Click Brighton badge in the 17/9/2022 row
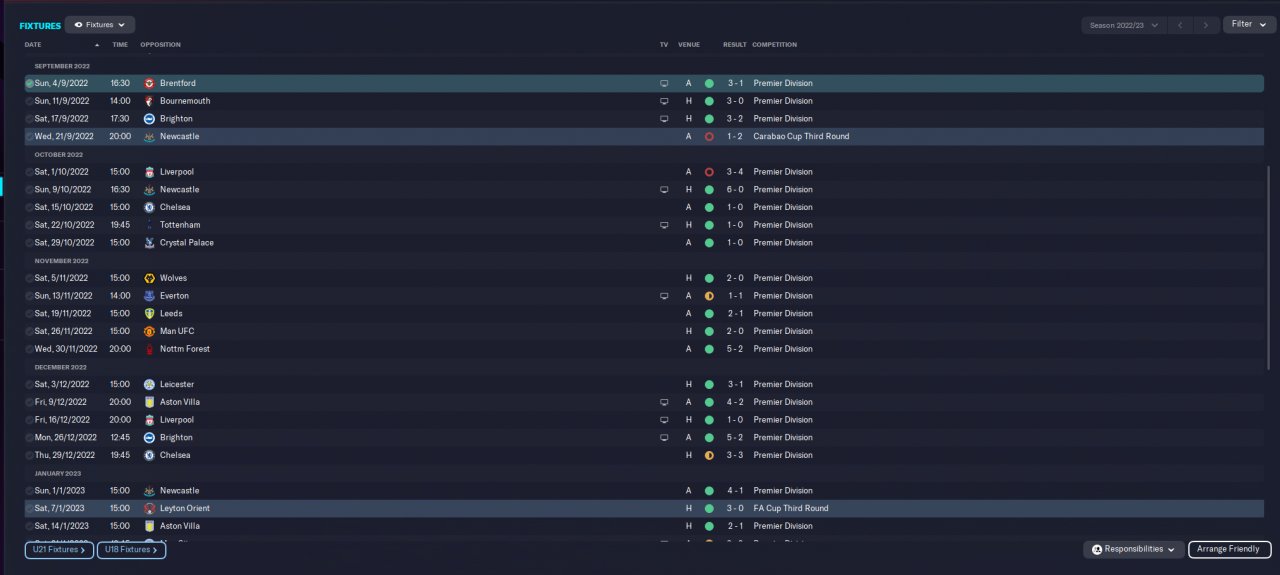1280x575 pixels. [x=149, y=119]
